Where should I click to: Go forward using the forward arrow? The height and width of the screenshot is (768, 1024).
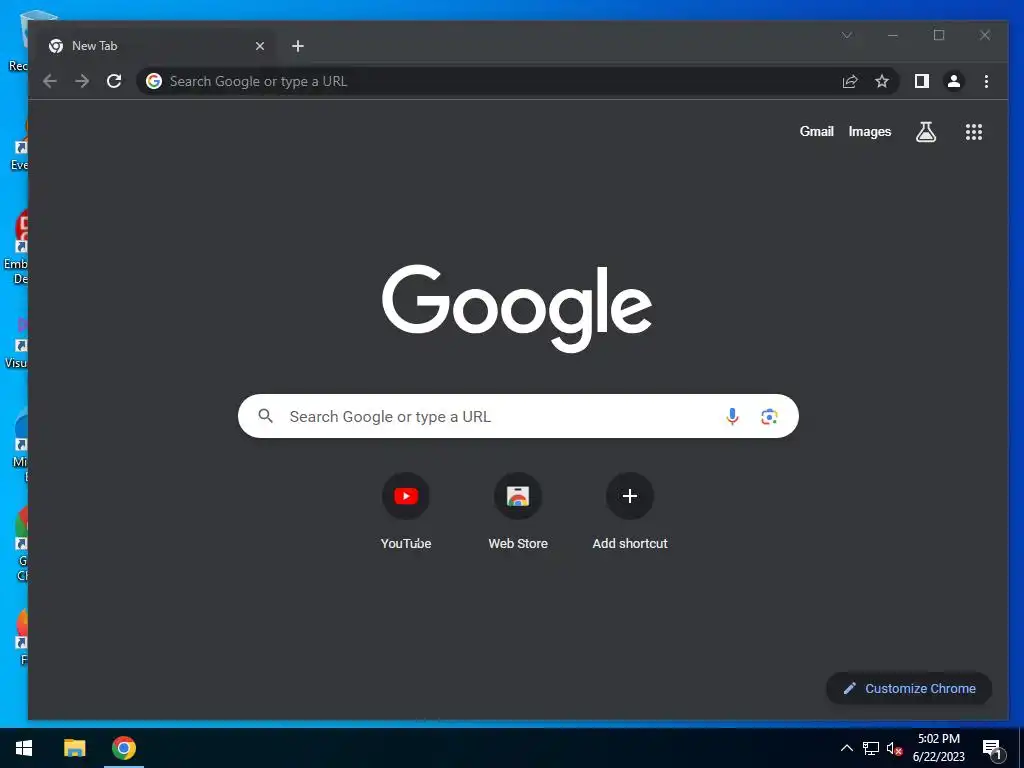(82, 81)
